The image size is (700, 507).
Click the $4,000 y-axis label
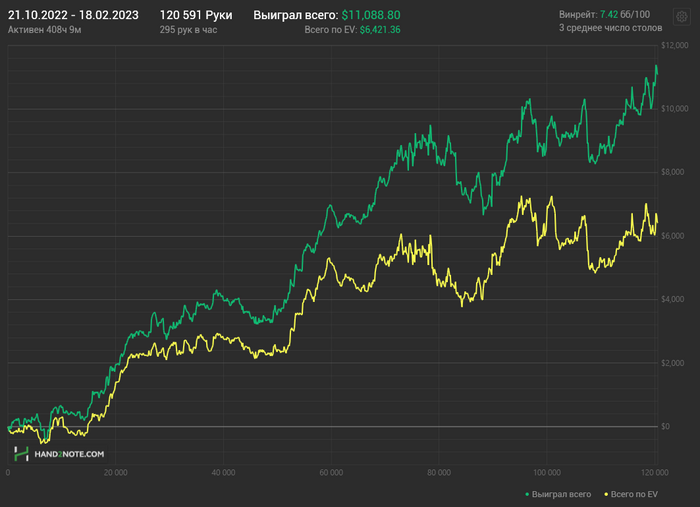(x=673, y=299)
